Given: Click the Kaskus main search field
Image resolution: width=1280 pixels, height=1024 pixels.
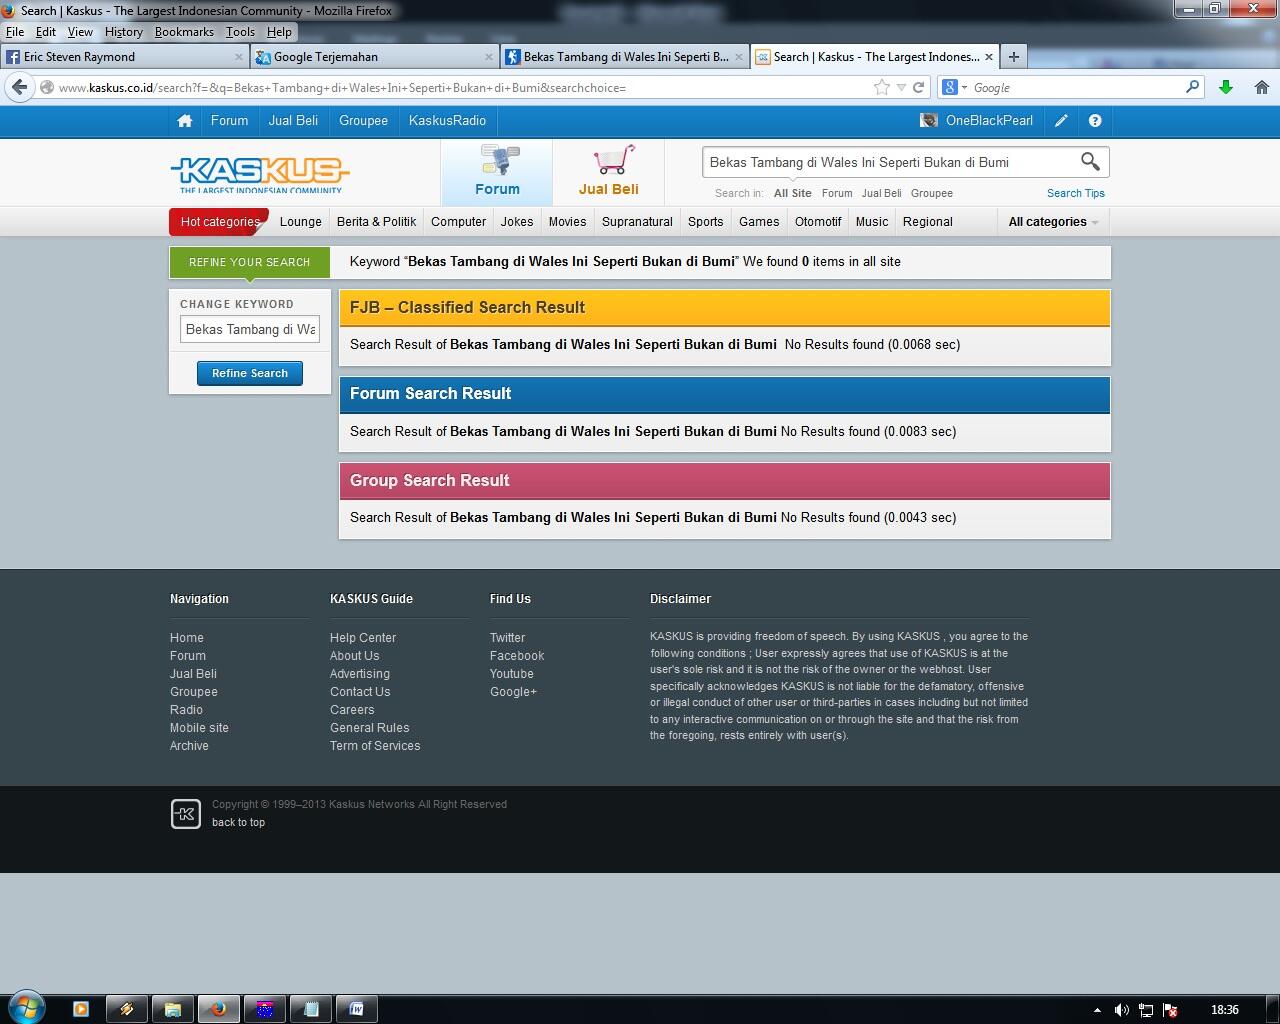Looking at the screenshot, I should point(888,162).
